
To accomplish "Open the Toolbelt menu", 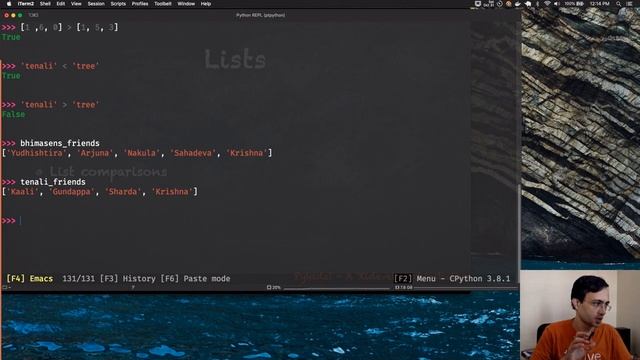I will [162, 4].
